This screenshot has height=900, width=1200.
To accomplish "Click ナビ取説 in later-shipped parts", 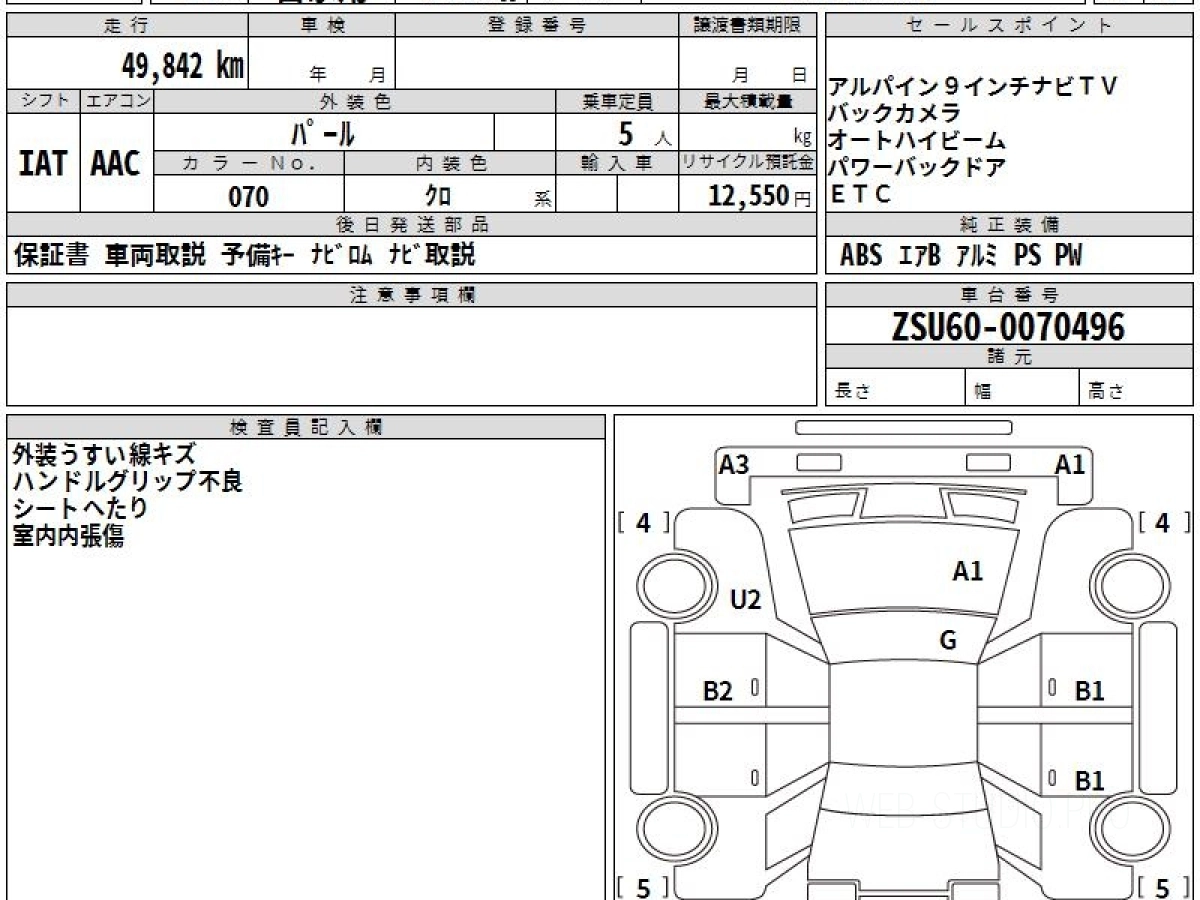I will pyautogui.click(x=432, y=255).
